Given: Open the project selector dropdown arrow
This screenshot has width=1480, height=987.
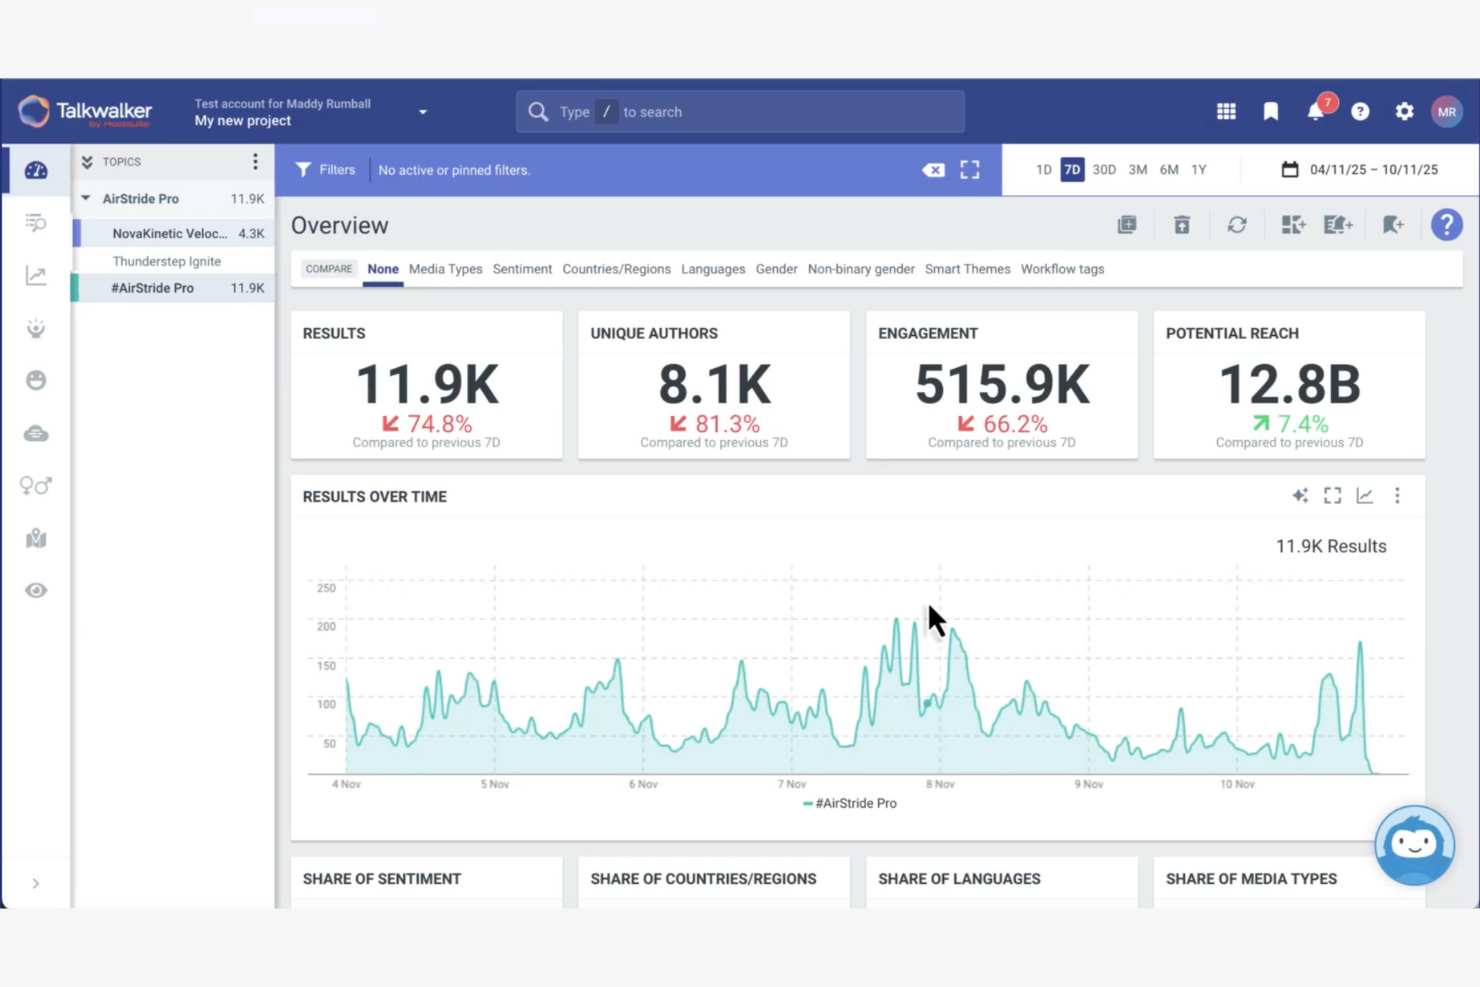Looking at the screenshot, I should tap(423, 112).
